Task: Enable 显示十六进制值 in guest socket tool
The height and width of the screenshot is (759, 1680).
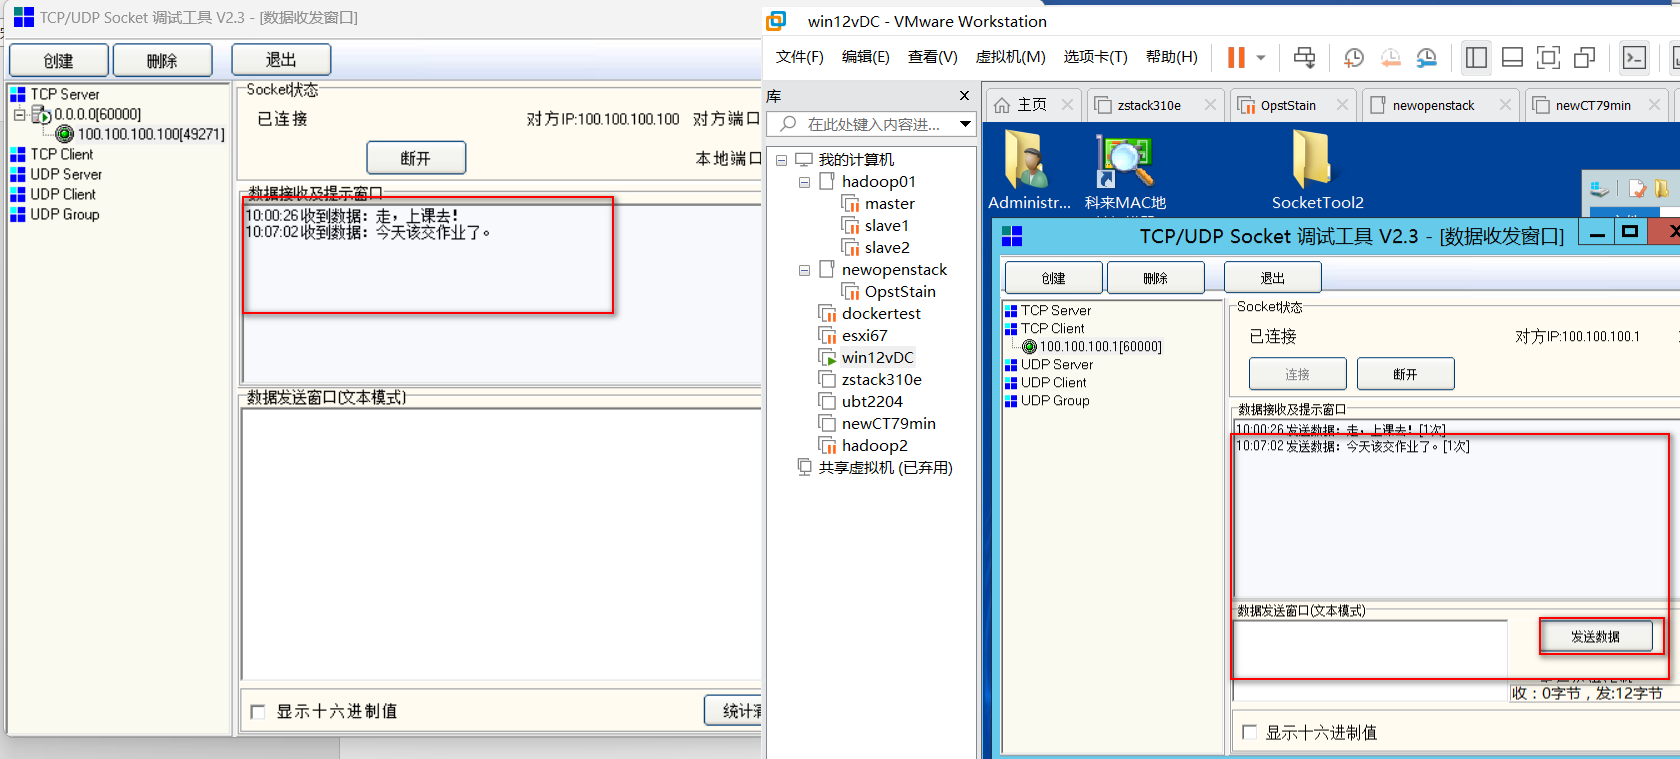Action: pyautogui.click(x=1249, y=732)
